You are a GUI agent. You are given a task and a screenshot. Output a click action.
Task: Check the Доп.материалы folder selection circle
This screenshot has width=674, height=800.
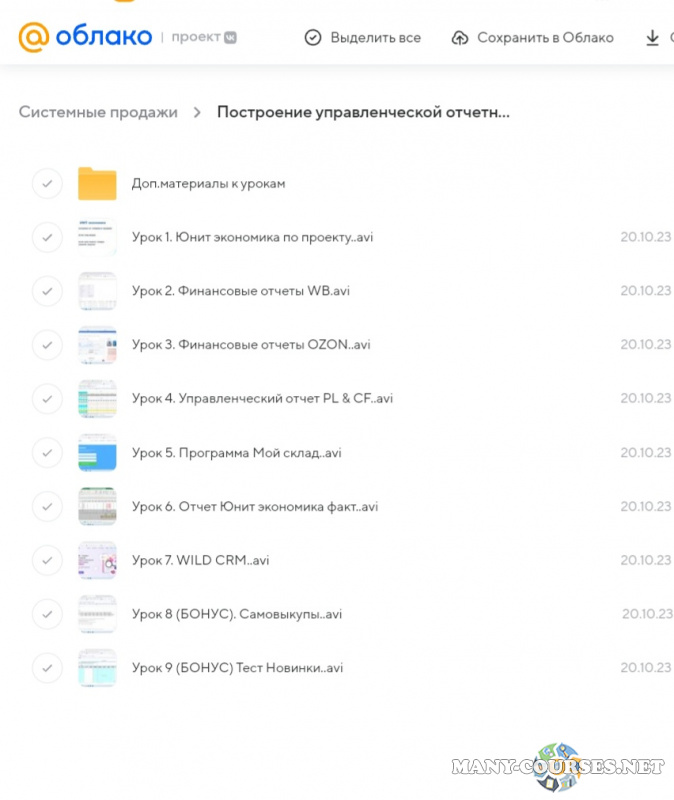pyautogui.click(x=47, y=184)
